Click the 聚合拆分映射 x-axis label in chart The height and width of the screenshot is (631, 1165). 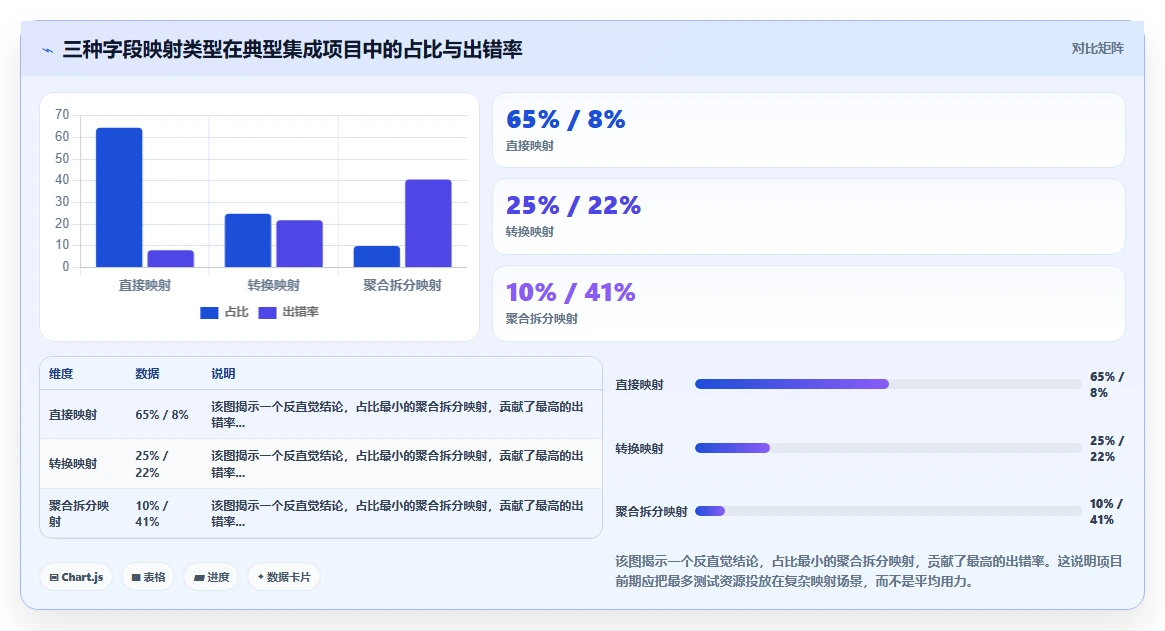click(x=402, y=285)
